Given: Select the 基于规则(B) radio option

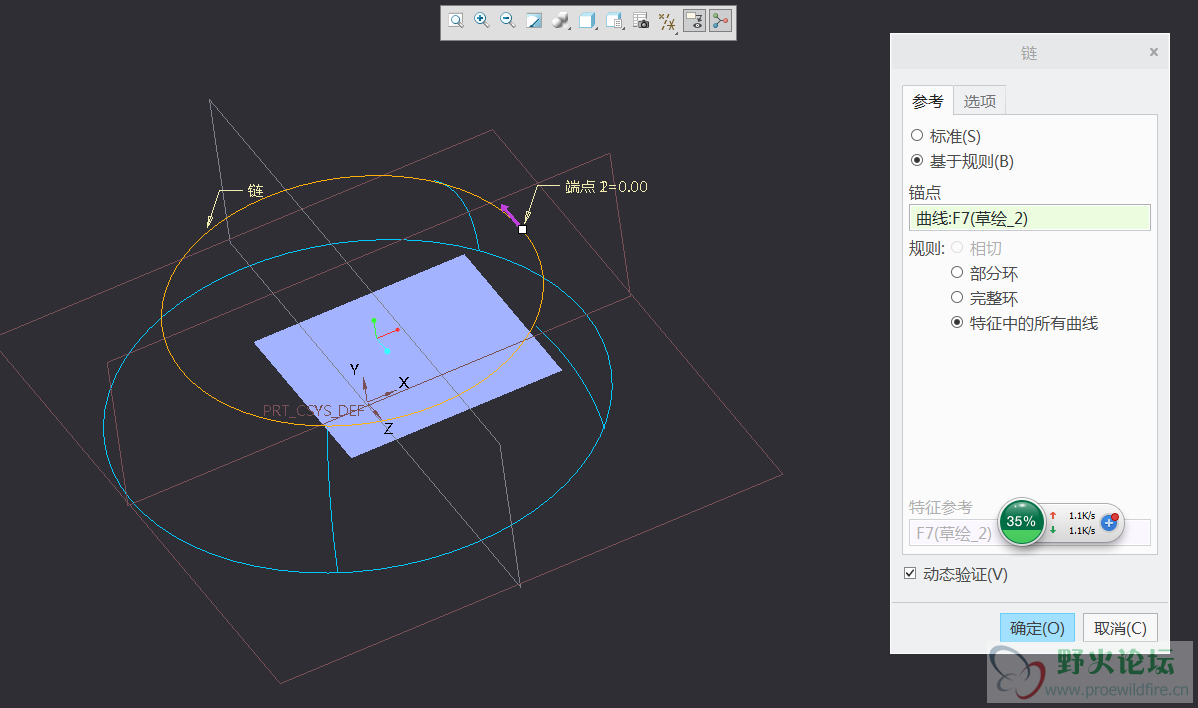Looking at the screenshot, I should [917, 160].
